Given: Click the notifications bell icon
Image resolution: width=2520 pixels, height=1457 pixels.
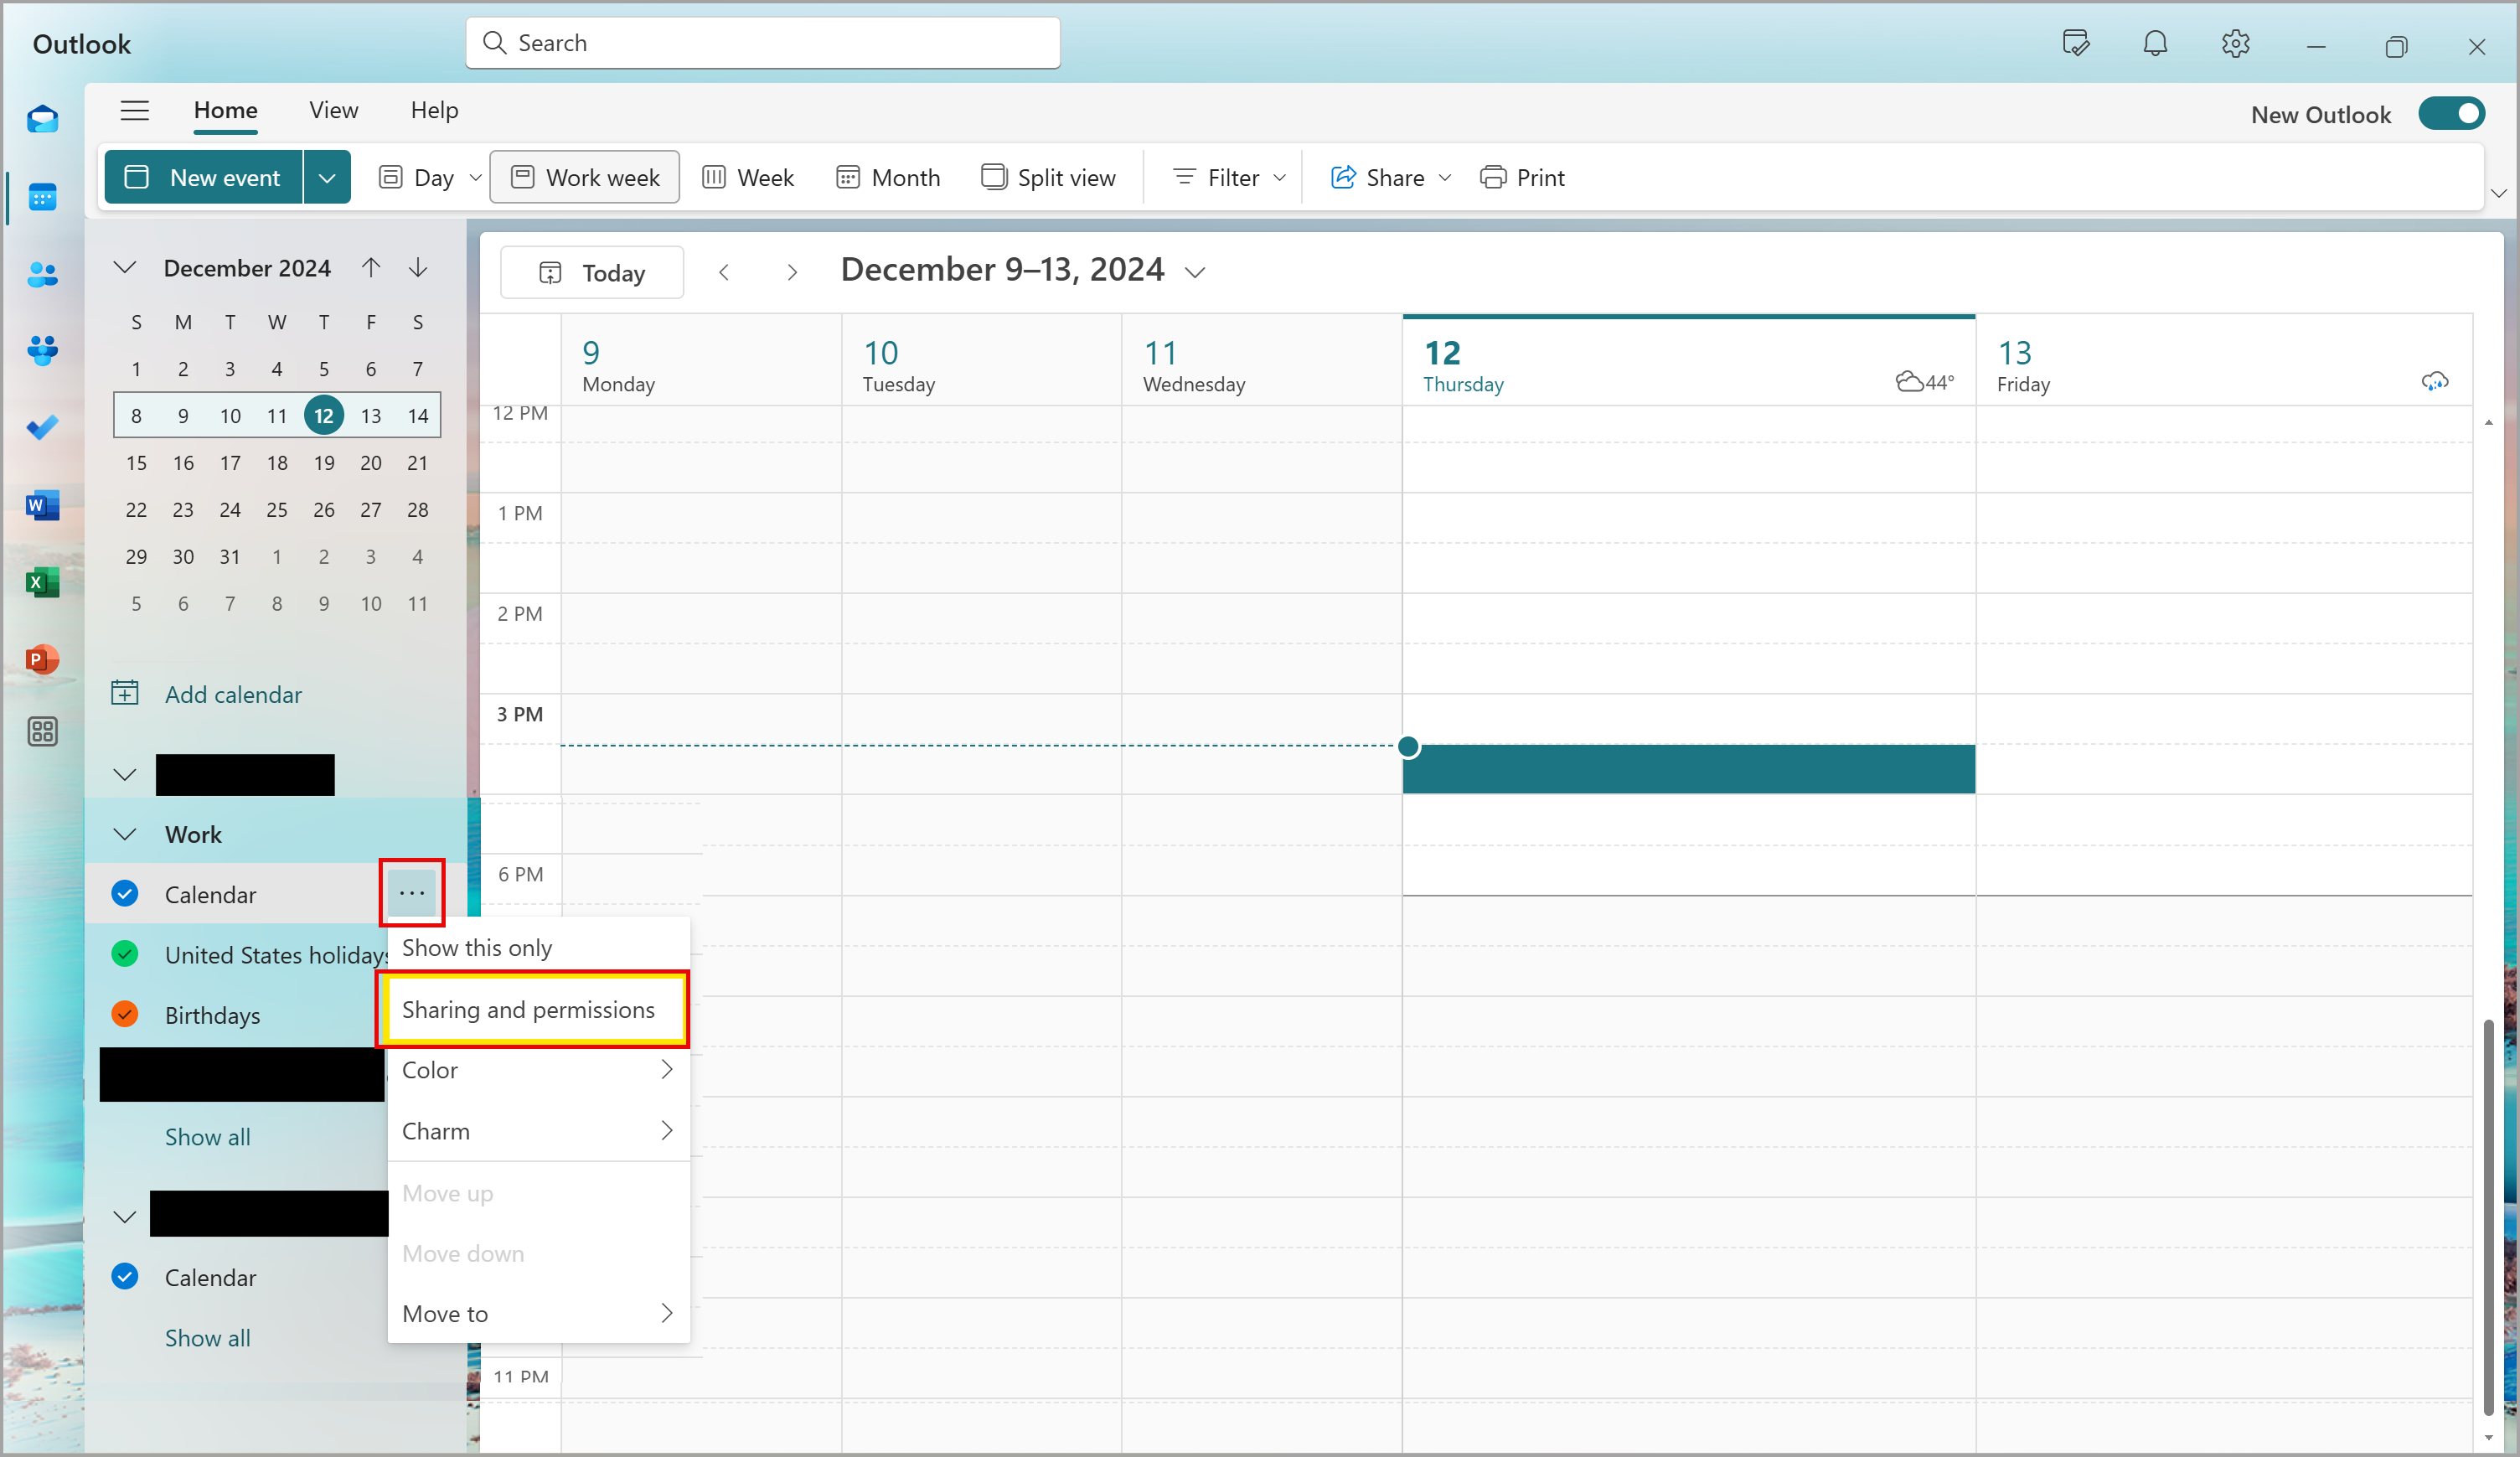Looking at the screenshot, I should pyautogui.click(x=2156, y=44).
